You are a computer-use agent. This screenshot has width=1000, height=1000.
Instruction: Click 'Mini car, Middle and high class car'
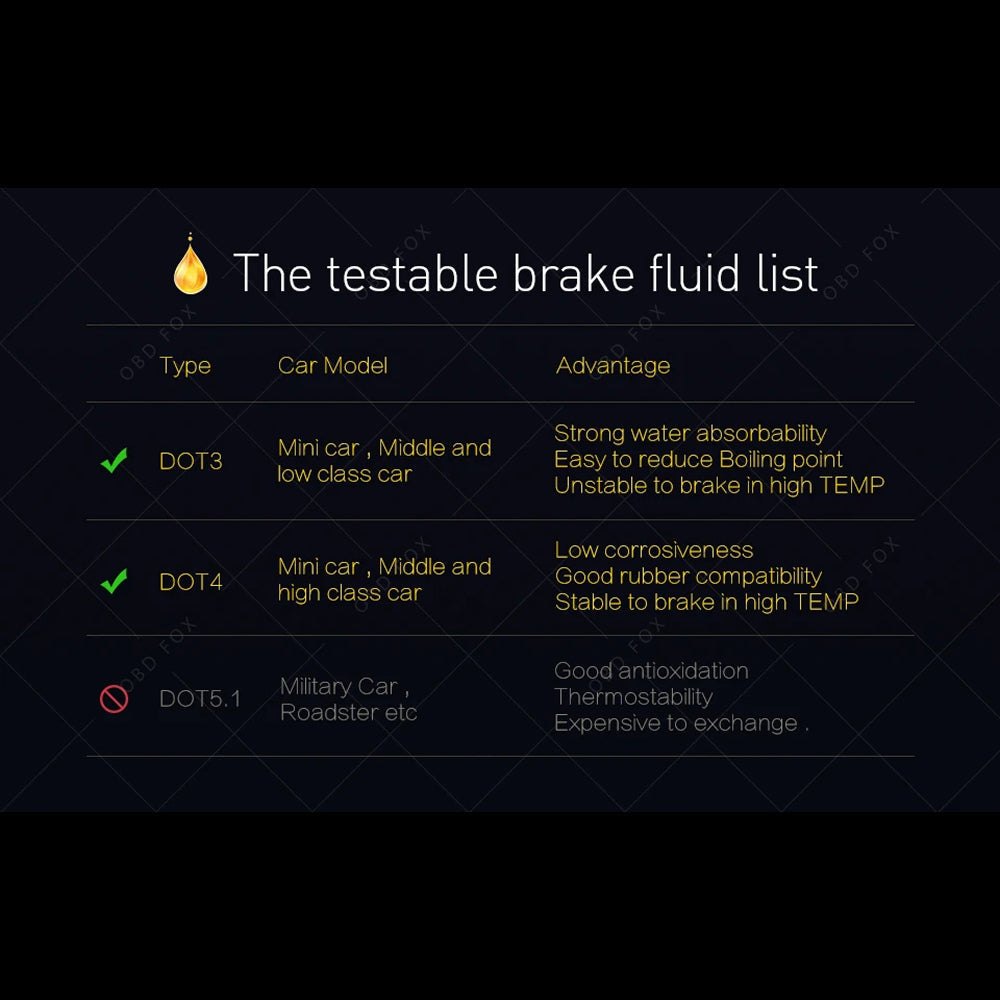385,579
